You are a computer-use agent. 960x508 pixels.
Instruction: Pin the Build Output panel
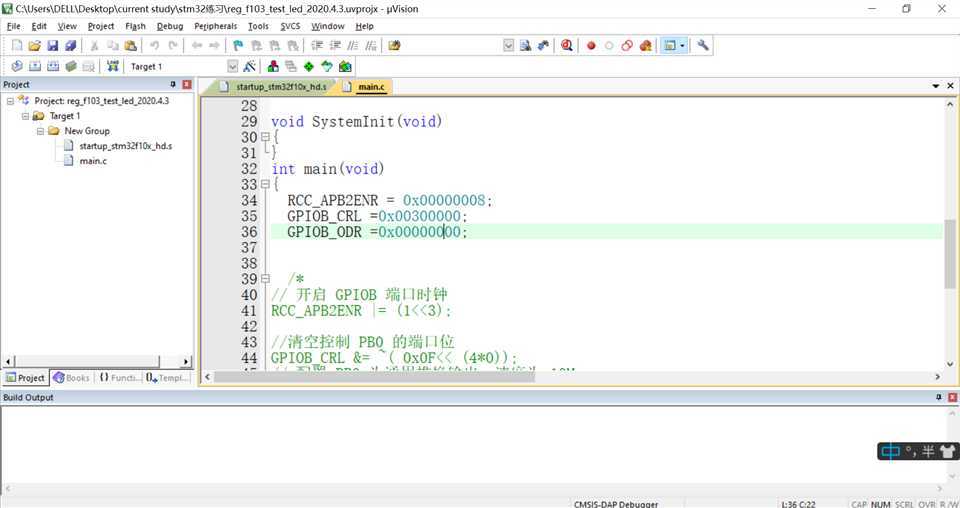click(939, 397)
